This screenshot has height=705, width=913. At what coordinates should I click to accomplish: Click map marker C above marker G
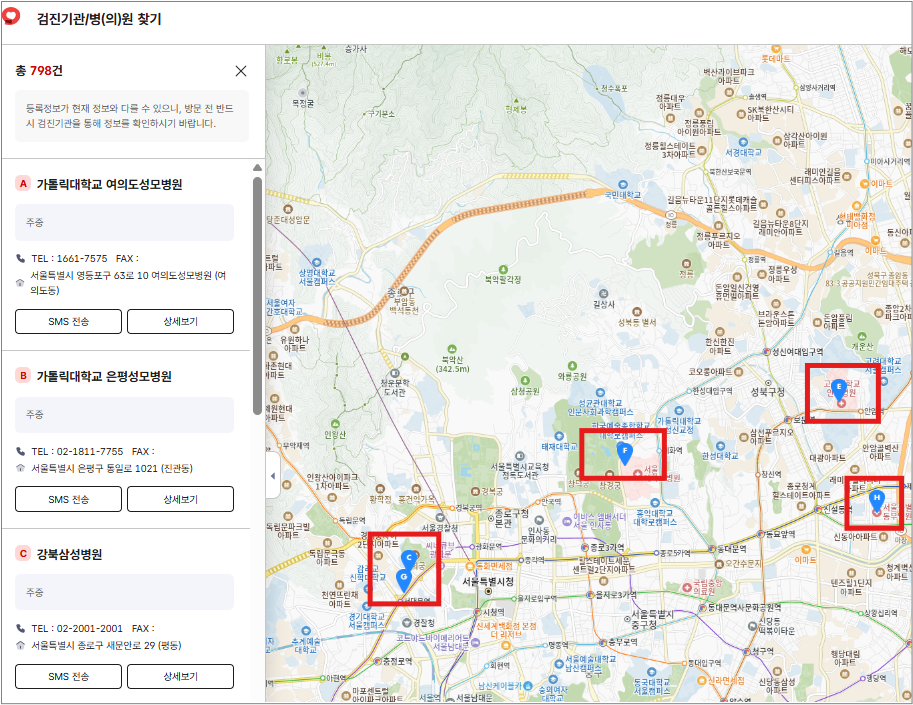click(x=408, y=559)
